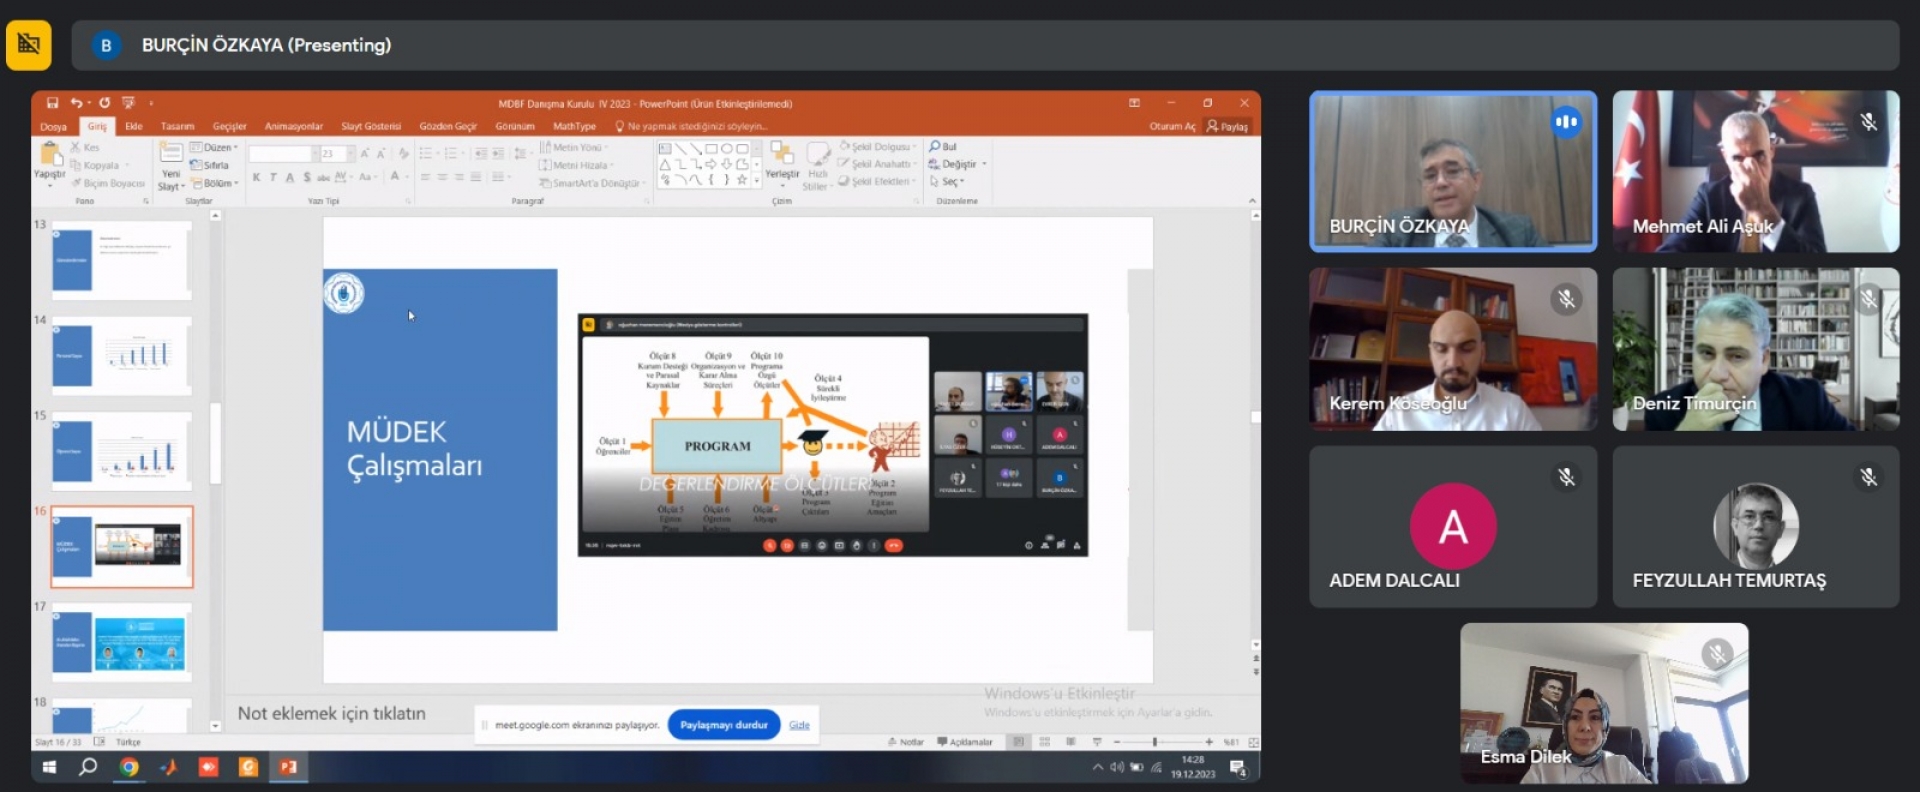Click the Yapıştır paste icon
1920x792 pixels.
coord(49,156)
